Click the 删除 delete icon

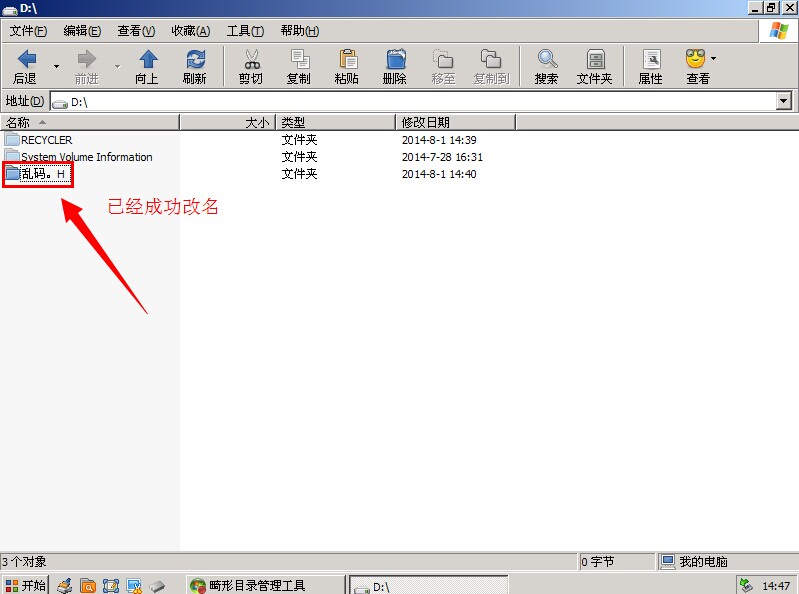tap(396, 59)
